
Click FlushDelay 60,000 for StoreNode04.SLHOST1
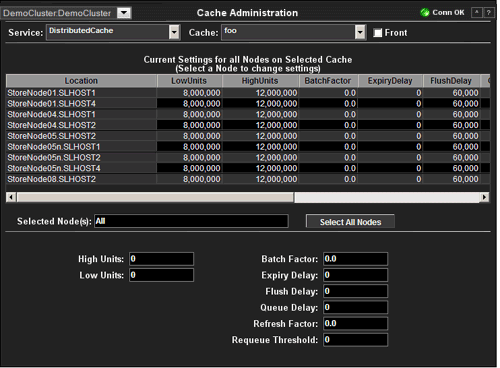(x=465, y=114)
